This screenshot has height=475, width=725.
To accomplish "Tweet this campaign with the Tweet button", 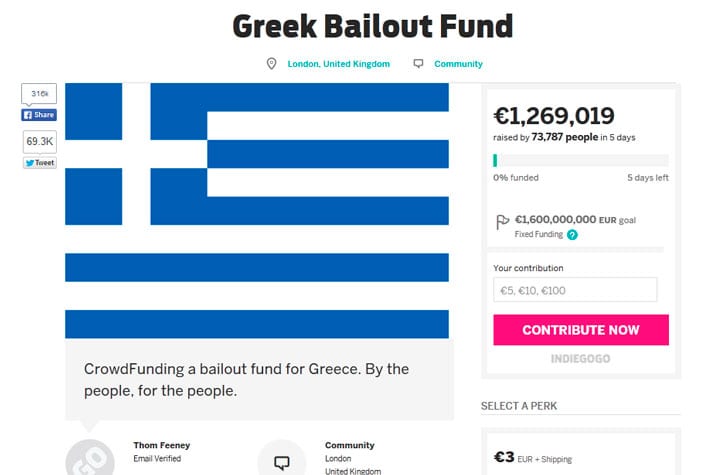I will click(x=39, y=162).
